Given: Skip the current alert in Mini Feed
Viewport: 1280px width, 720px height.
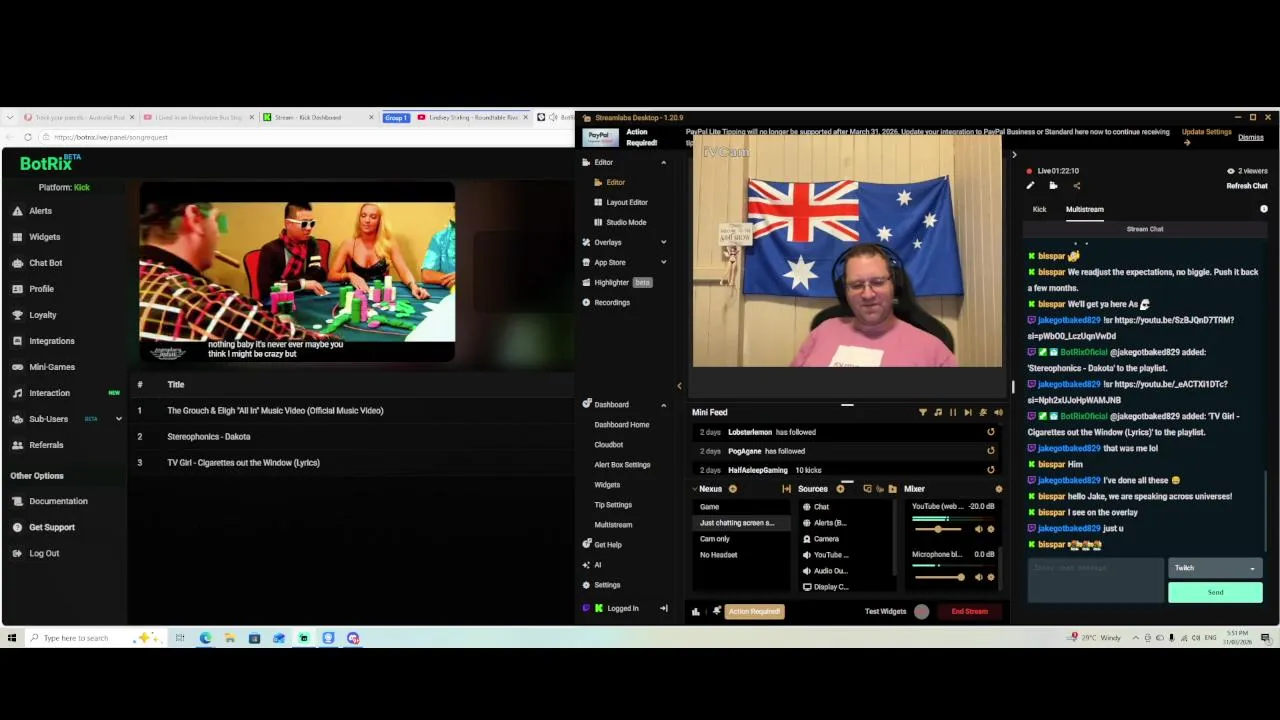Looking at the screenshot, I should [968, 412].
